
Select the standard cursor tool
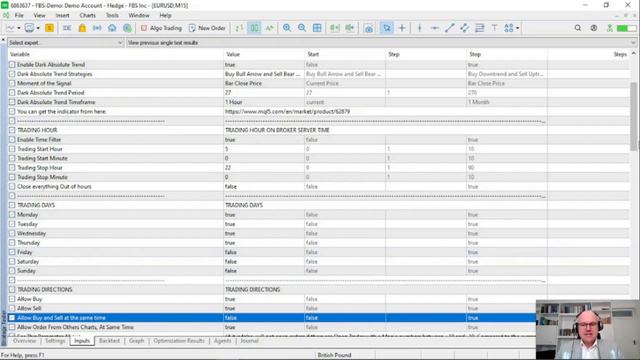pos(387,28)
